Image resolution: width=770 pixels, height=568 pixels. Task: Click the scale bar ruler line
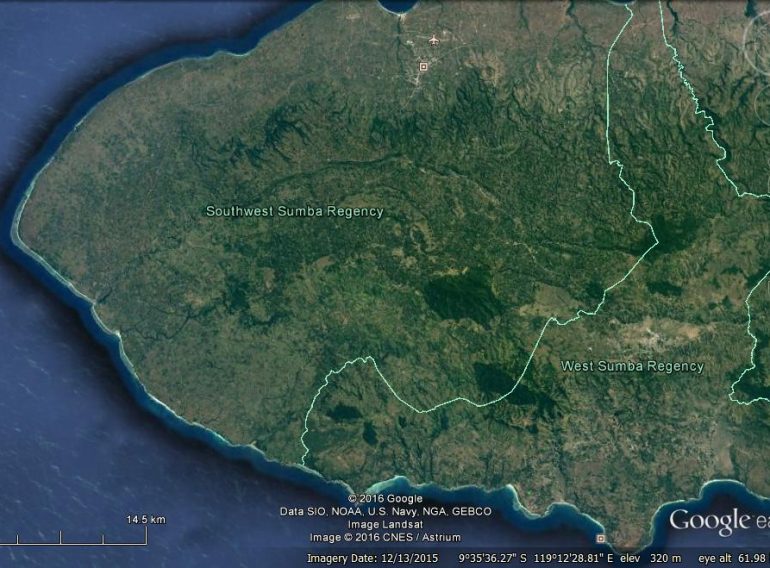point(75,538)
